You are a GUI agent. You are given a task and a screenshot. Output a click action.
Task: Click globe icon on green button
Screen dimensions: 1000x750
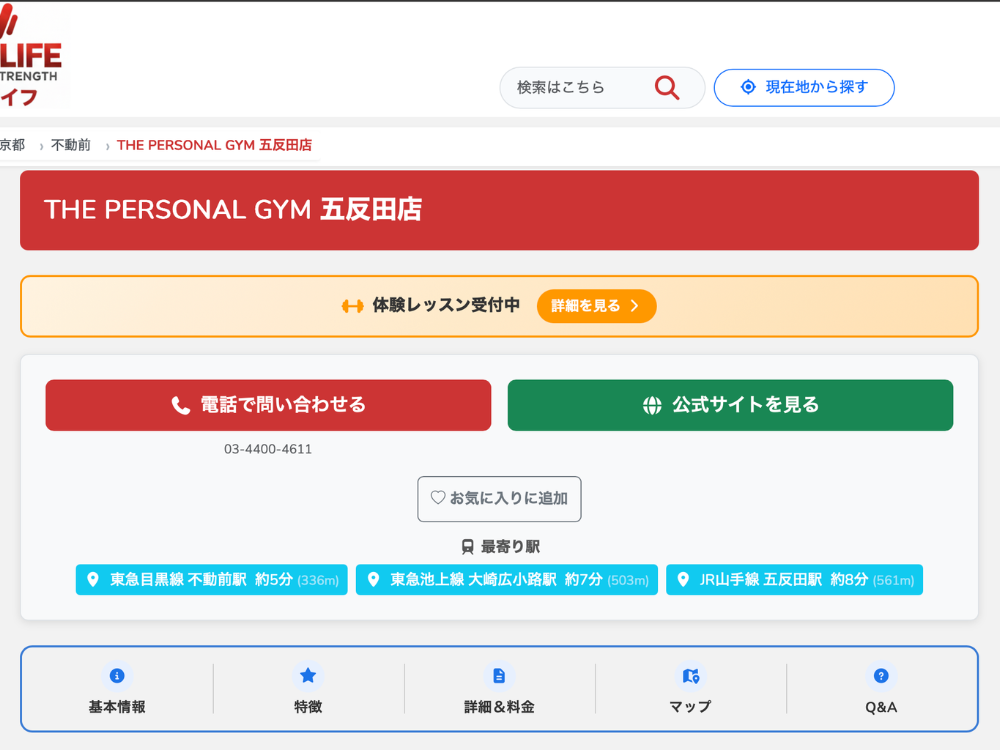tap(652, 405)
